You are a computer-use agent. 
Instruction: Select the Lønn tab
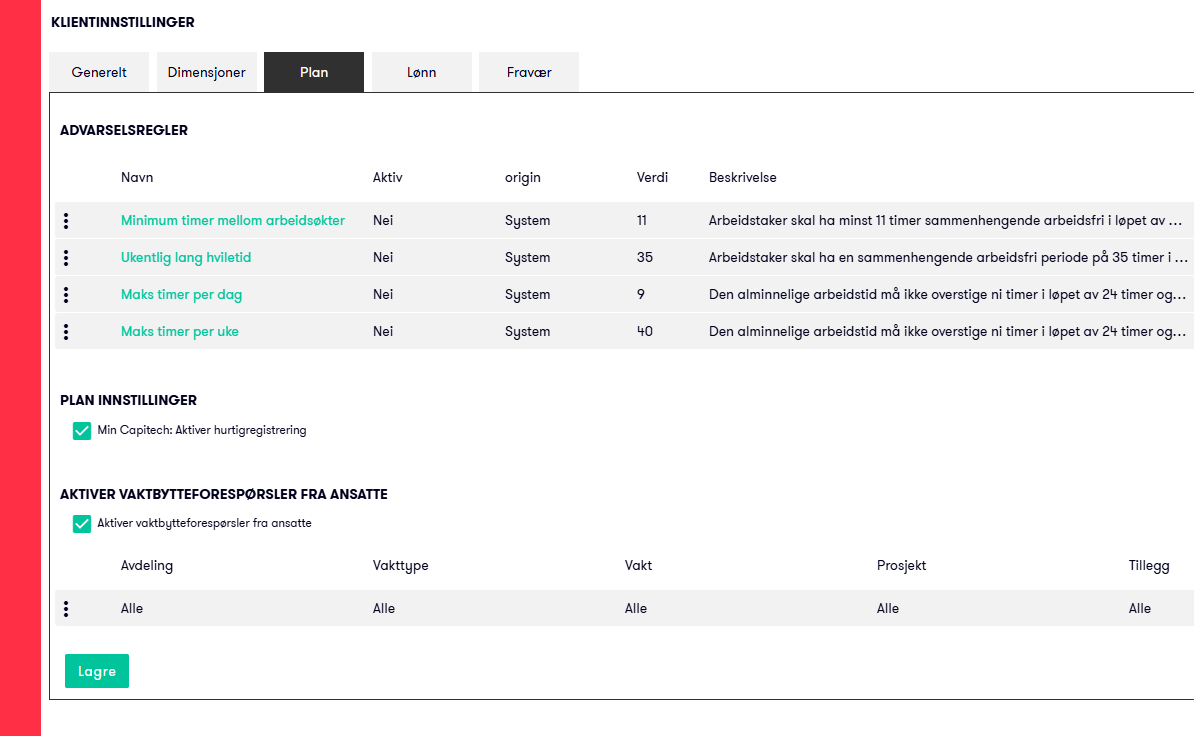(x=421, y=72)
